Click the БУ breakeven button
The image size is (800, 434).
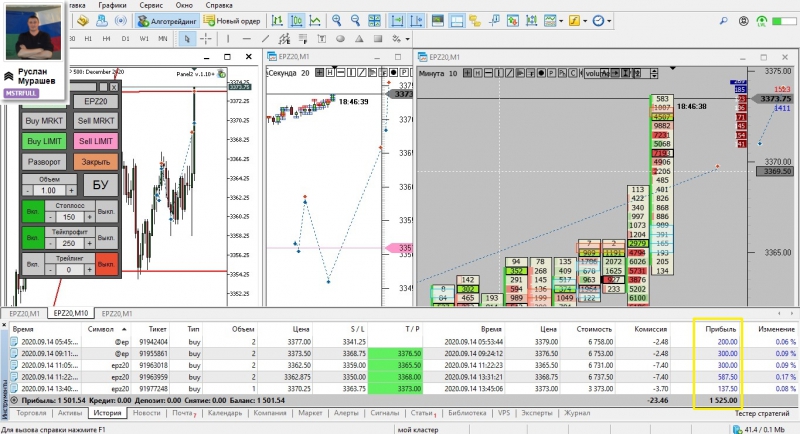100,185
